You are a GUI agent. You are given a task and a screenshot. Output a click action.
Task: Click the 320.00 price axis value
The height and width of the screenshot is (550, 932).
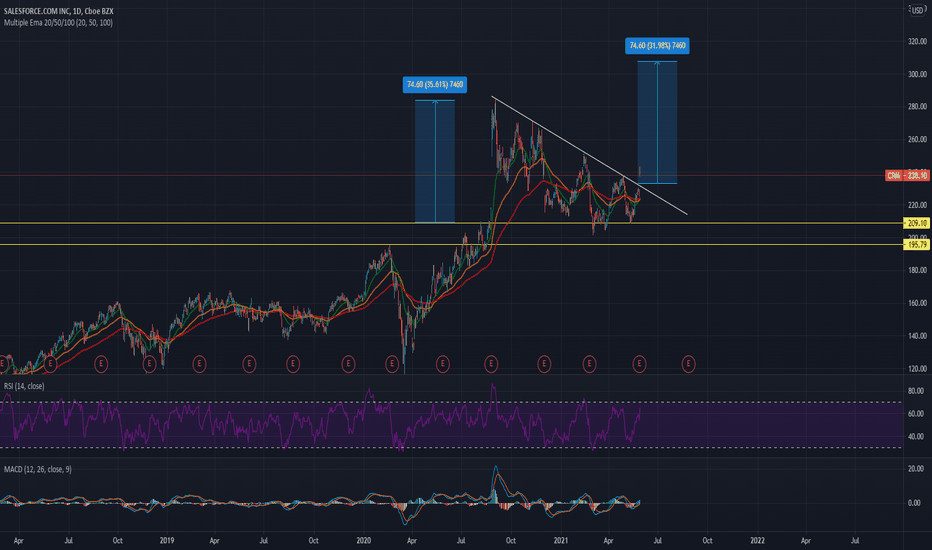917,42
